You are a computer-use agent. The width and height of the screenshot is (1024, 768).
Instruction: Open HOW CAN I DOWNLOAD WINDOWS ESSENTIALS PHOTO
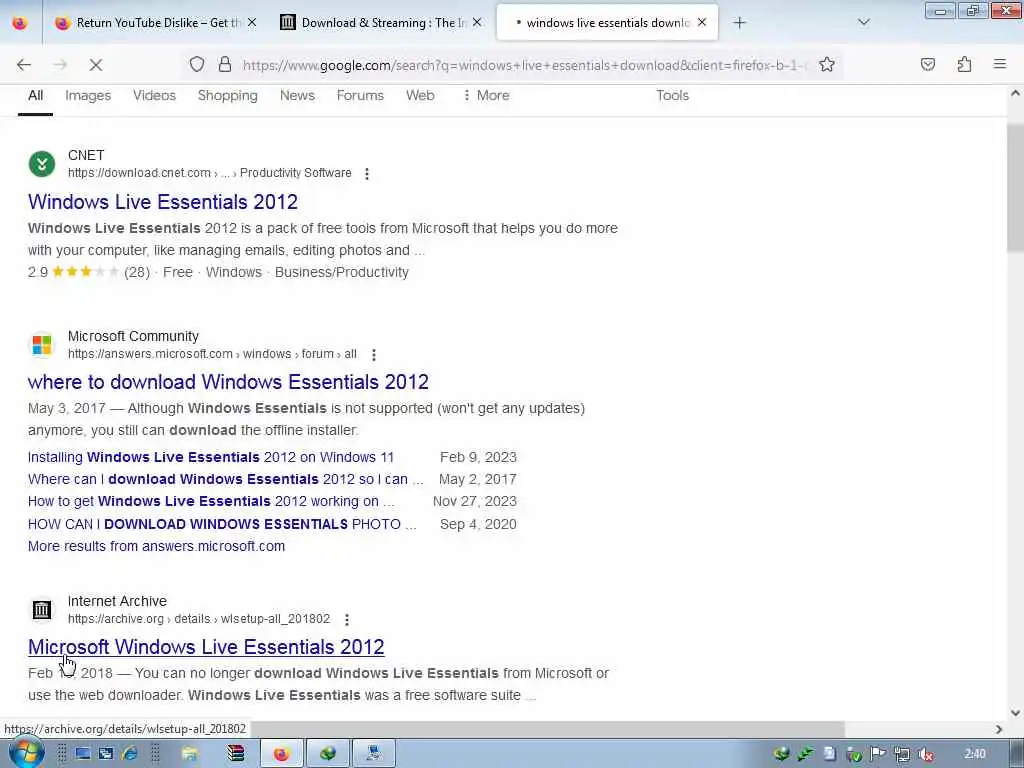point(221,524)
